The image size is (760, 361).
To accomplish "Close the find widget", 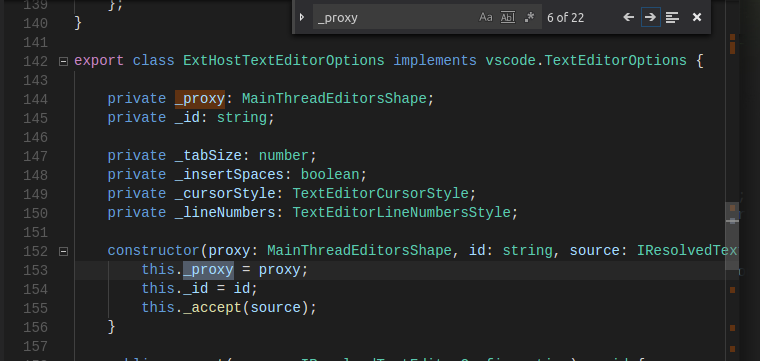I will (x=697, y=17).
